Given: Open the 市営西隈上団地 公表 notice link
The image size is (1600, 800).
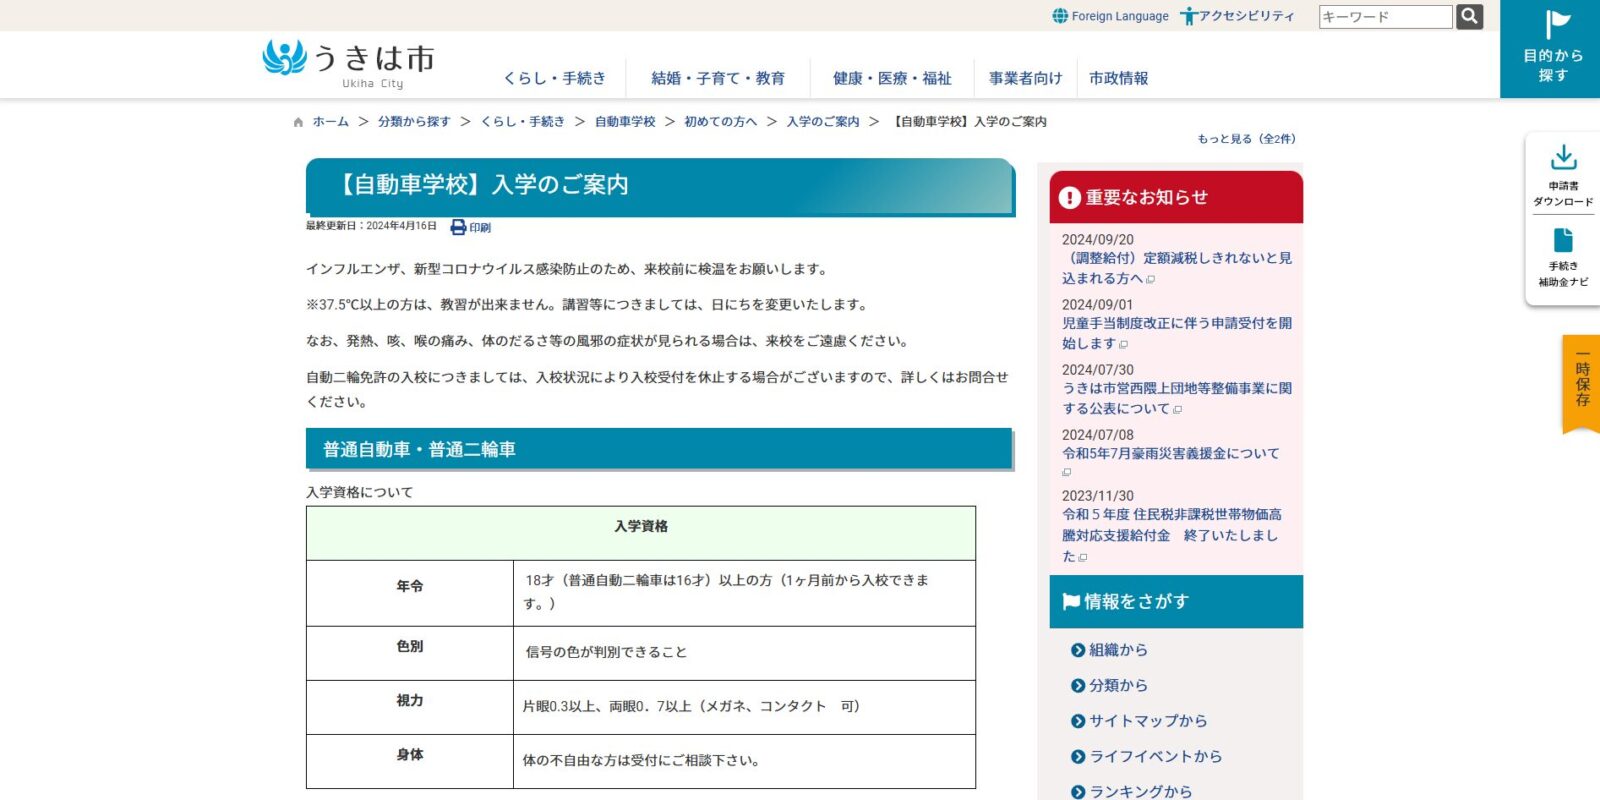Looking at the screenshot, I should coord(1177,398).
